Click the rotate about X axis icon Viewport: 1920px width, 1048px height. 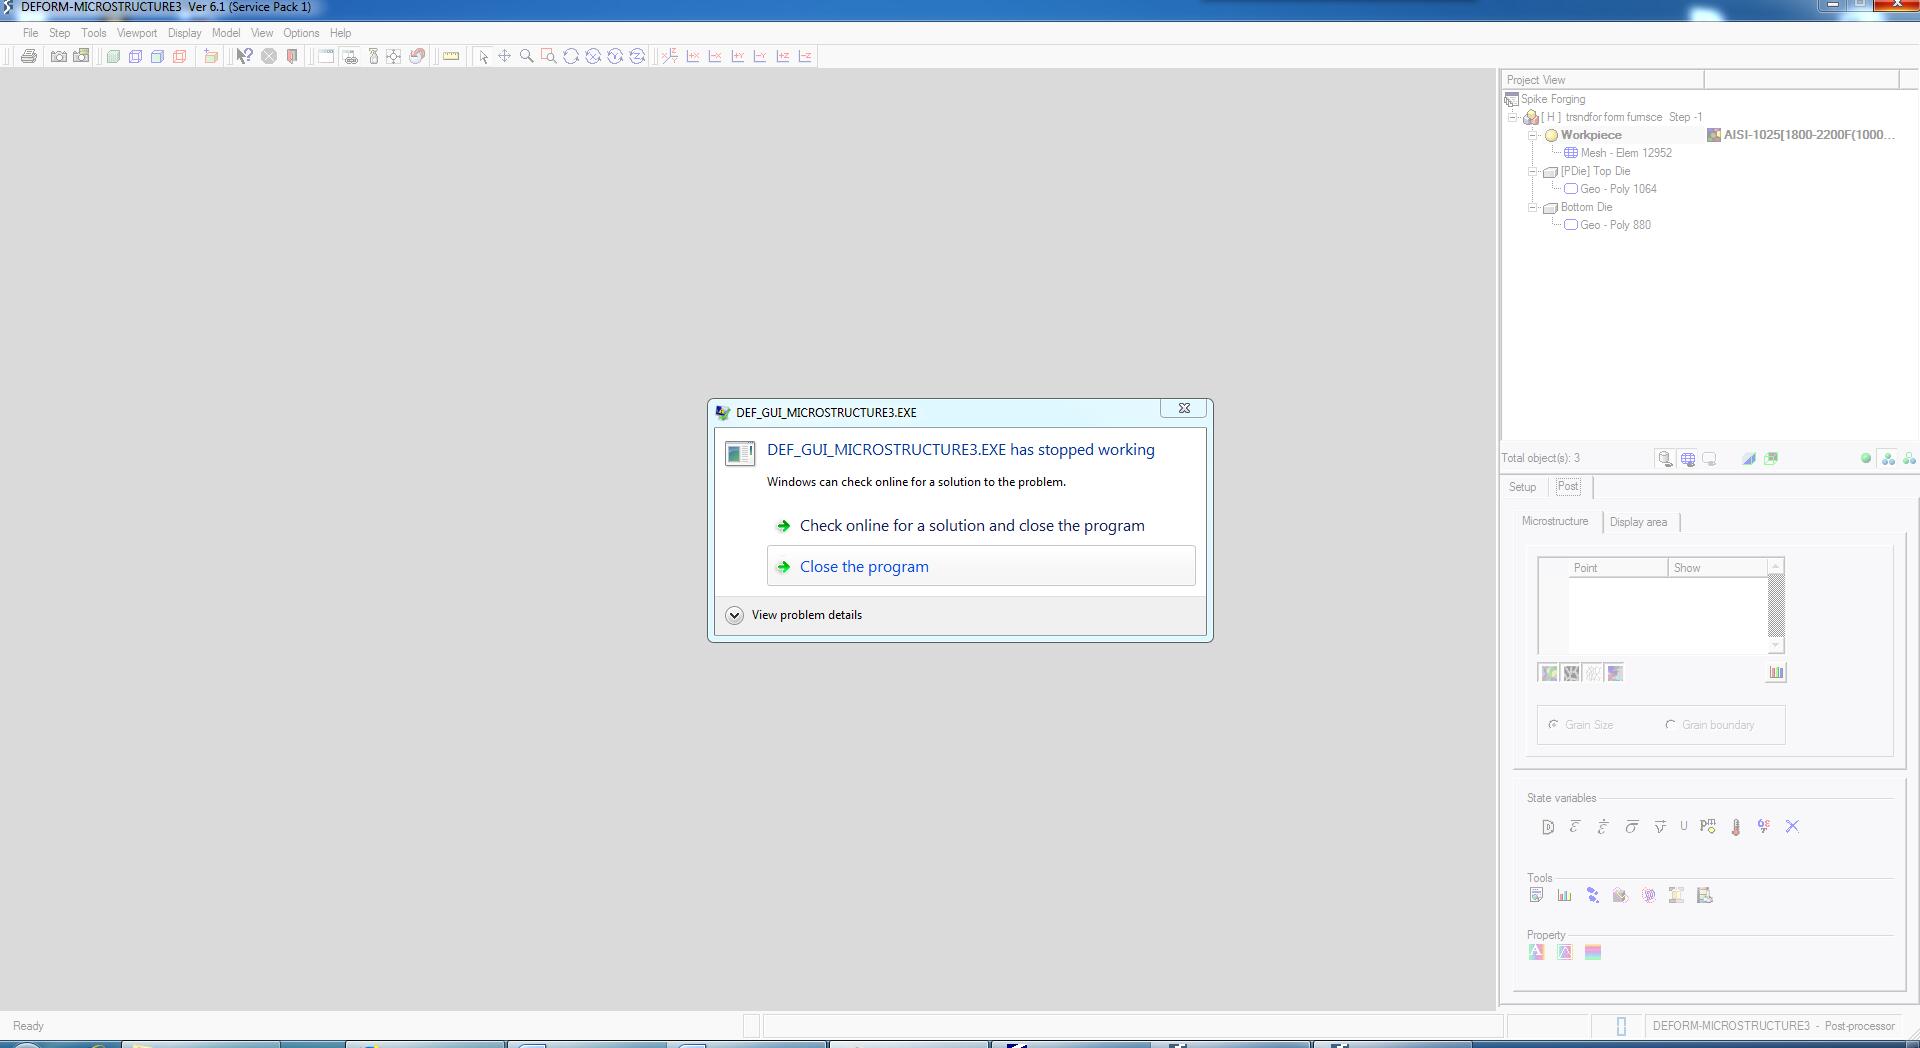[593, 57]
